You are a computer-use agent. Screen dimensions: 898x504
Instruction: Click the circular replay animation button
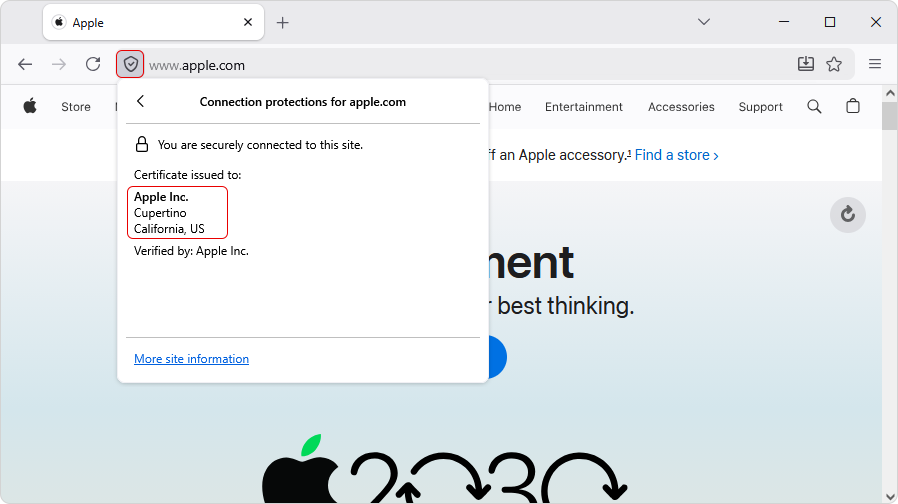(x=848, y=215)
